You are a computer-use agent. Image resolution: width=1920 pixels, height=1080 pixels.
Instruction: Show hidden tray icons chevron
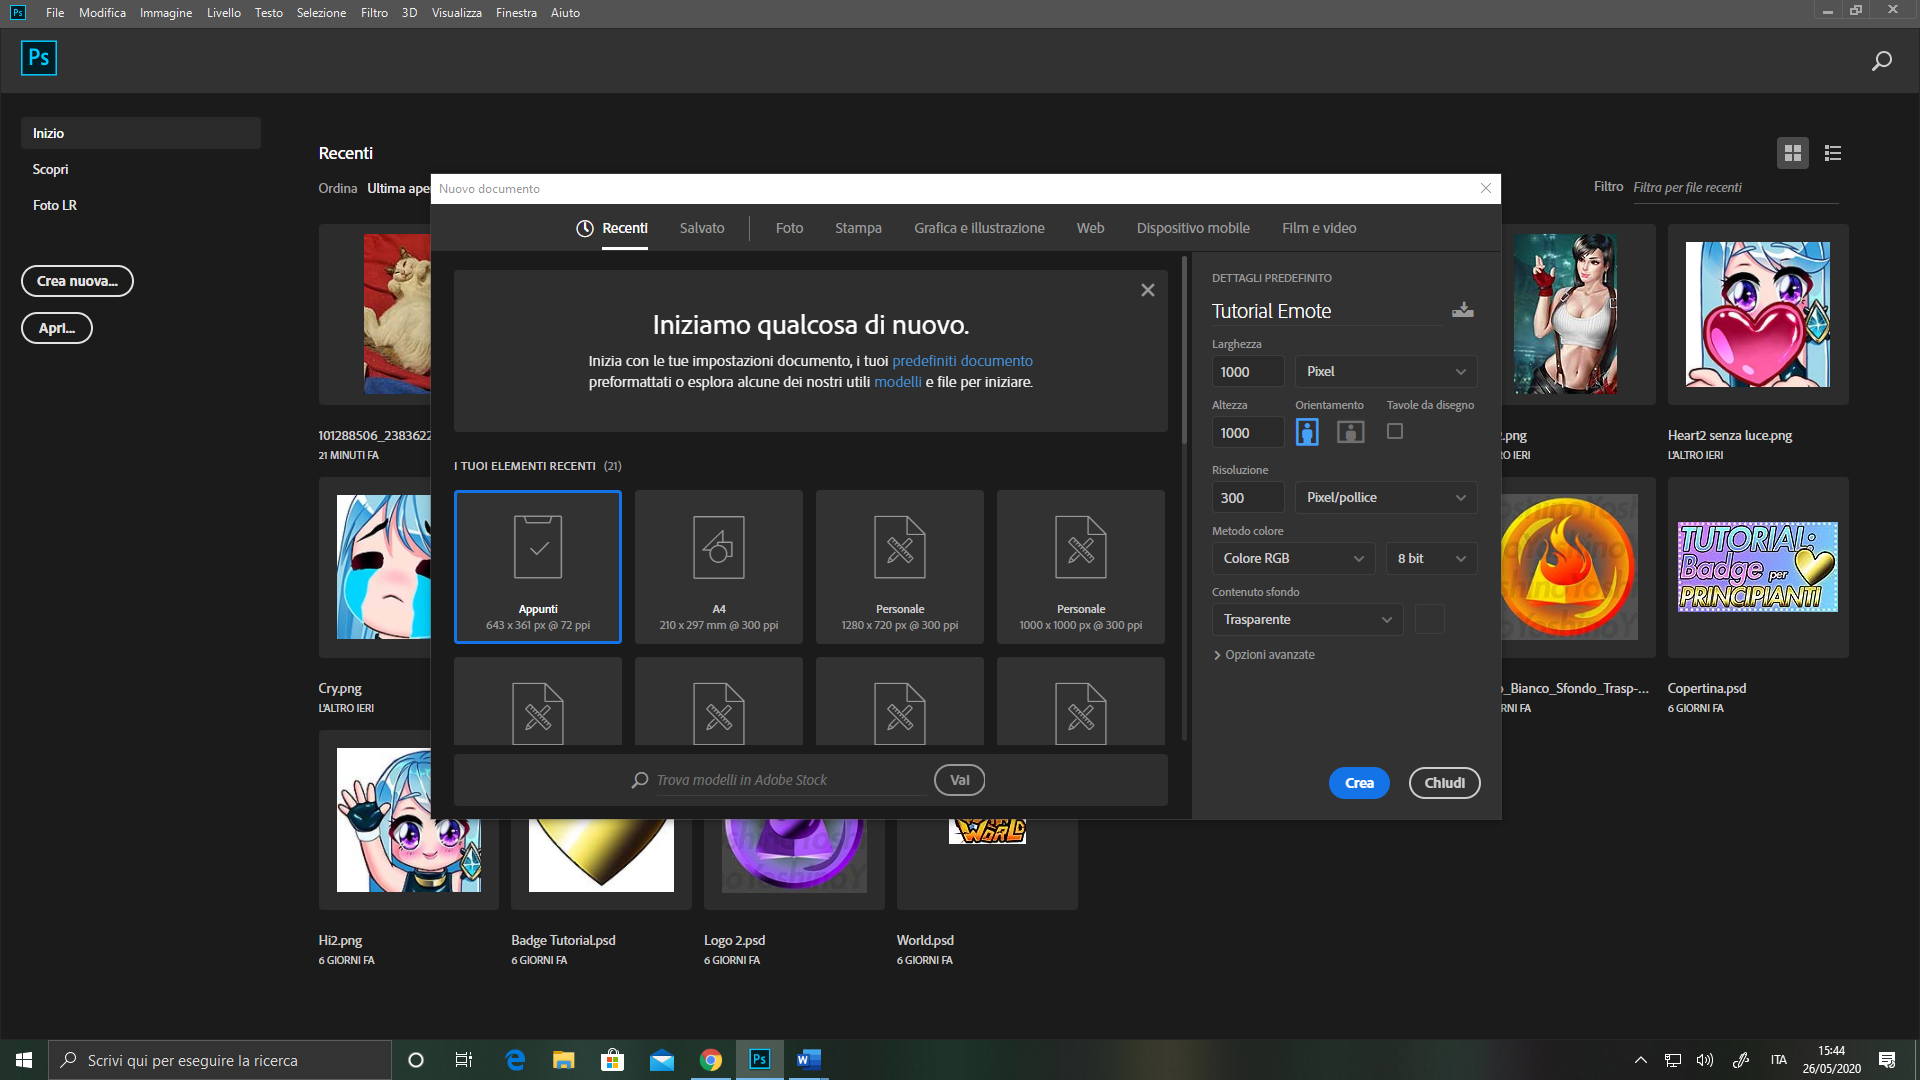coord(1640,1060)
